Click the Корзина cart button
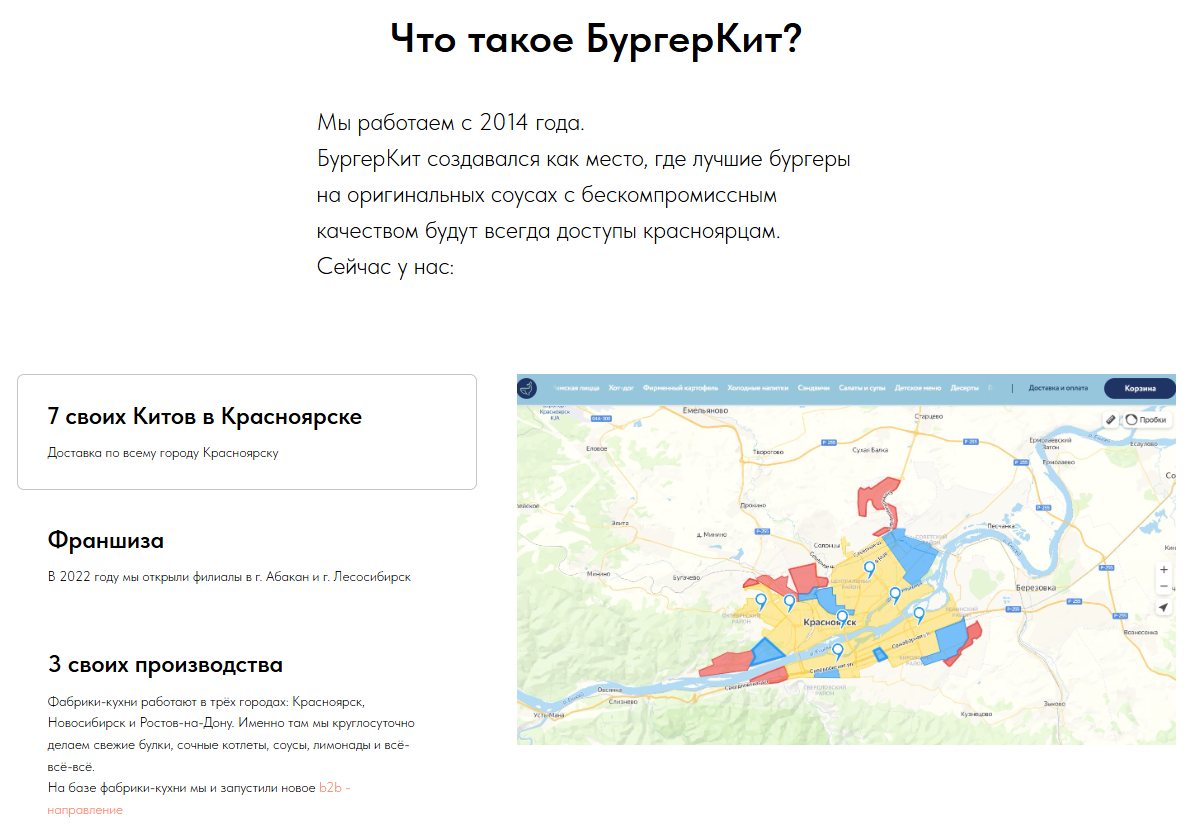This screenshot has width=1199, height=837. (1139, 388)
